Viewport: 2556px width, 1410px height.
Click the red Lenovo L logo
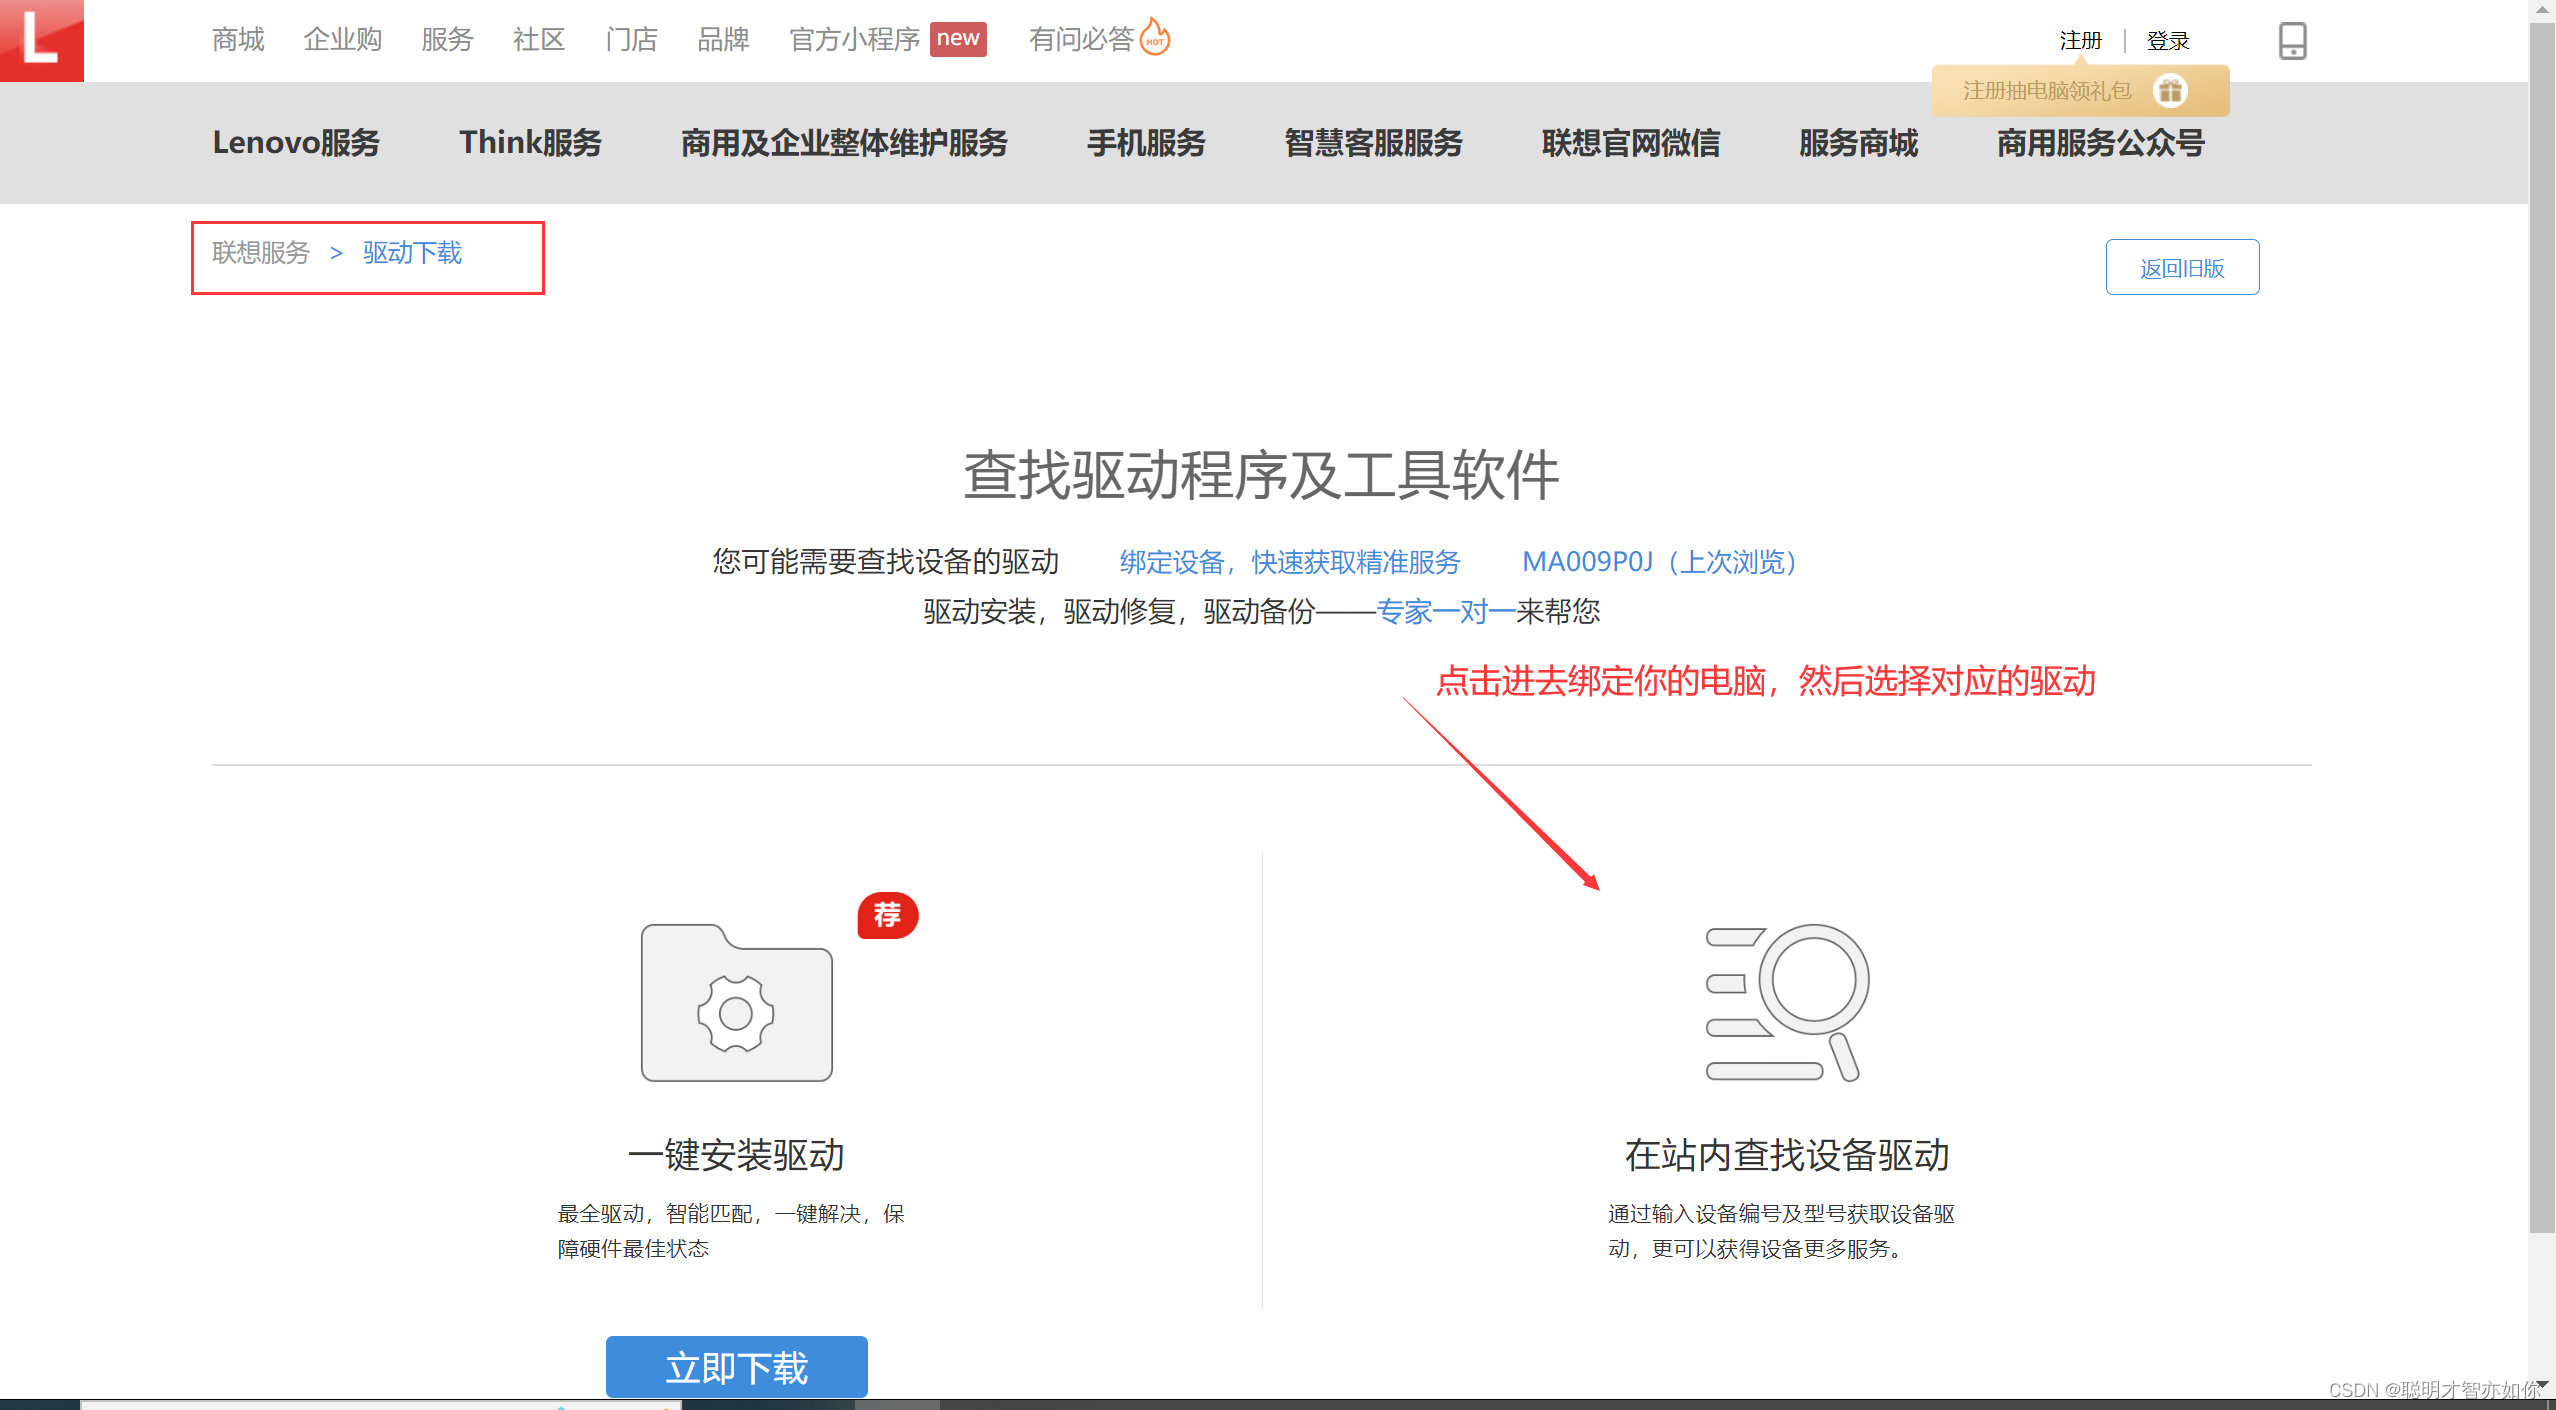[x=41, y=40]
